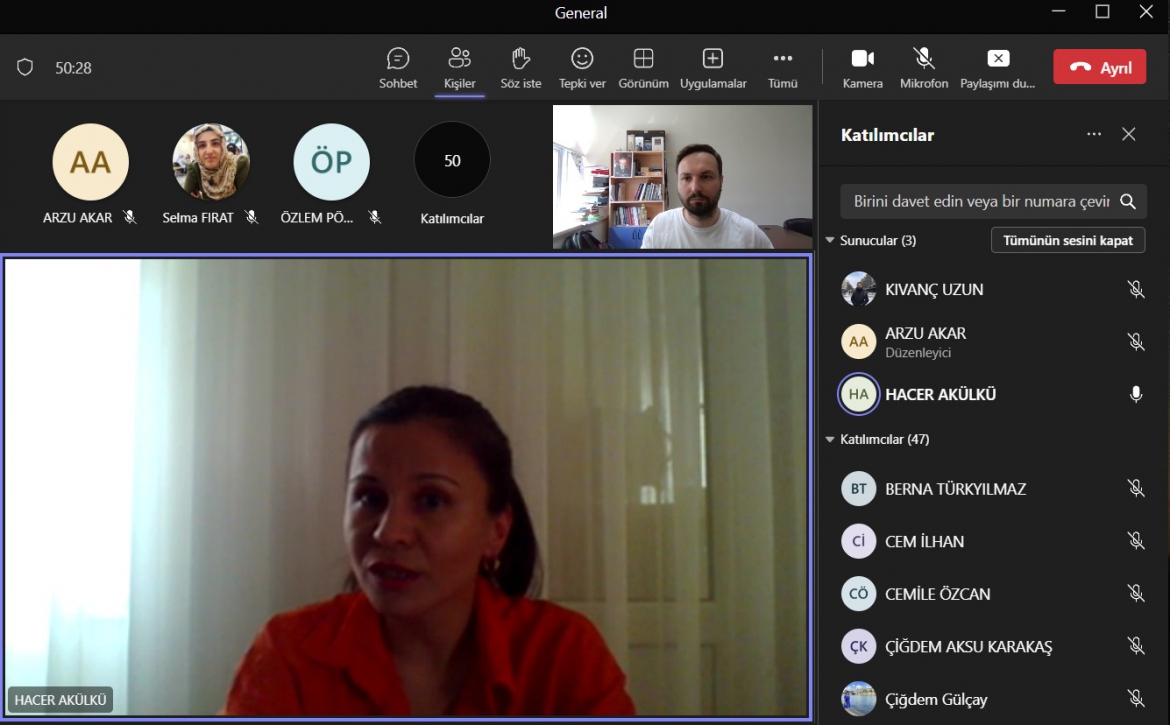Click KIVANÇ UZUN muted mic icon
The height and width of the screenshot is (725, 1170).
[x=1136, y=289]
